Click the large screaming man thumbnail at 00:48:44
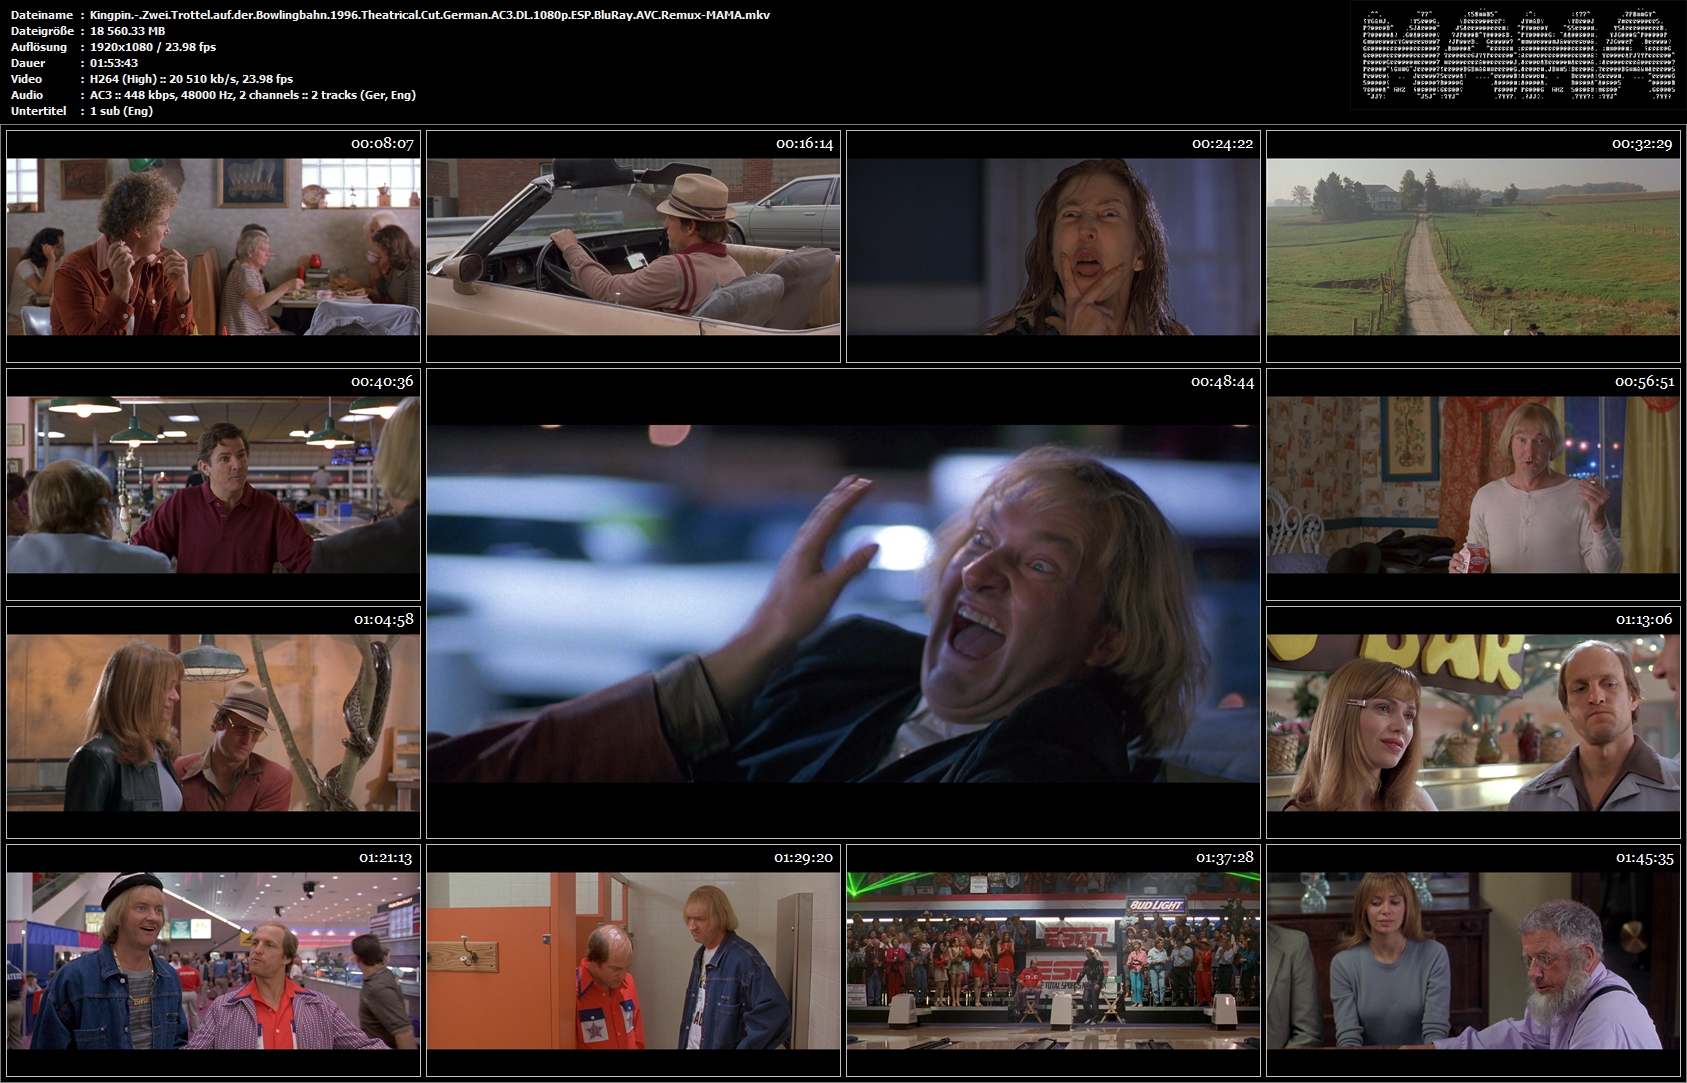Image resolution: width=1687 pixels, height=1083 pixels. (x=843, y=603)
